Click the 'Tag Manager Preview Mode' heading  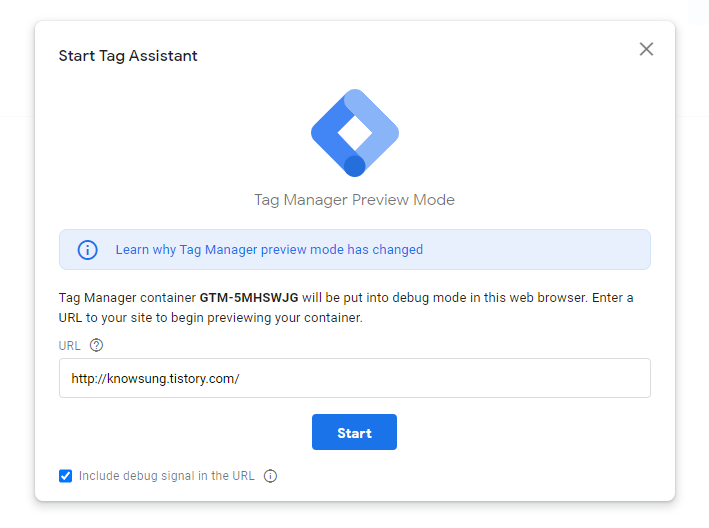coord(354,200)
